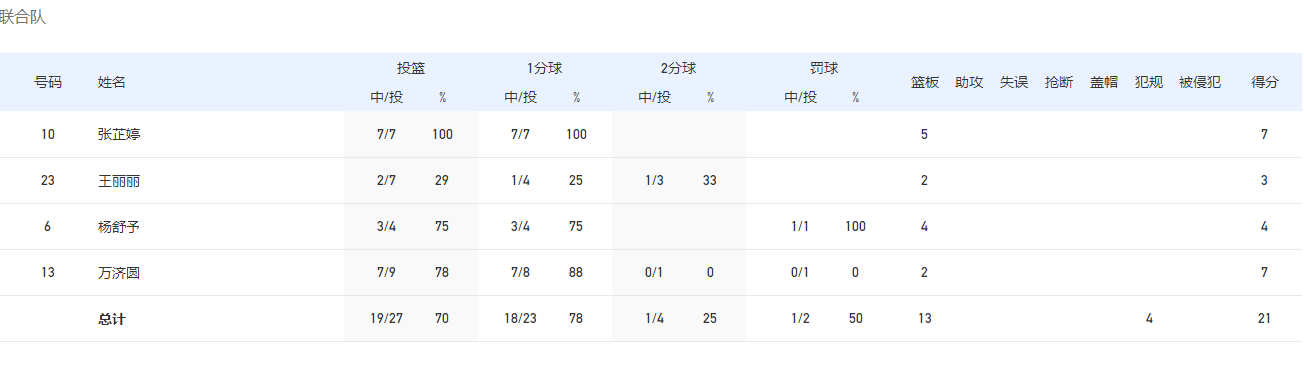This screenshot has width=1304, height=367.
Task: Select player name 王丽丽
Action: (119, 180)
